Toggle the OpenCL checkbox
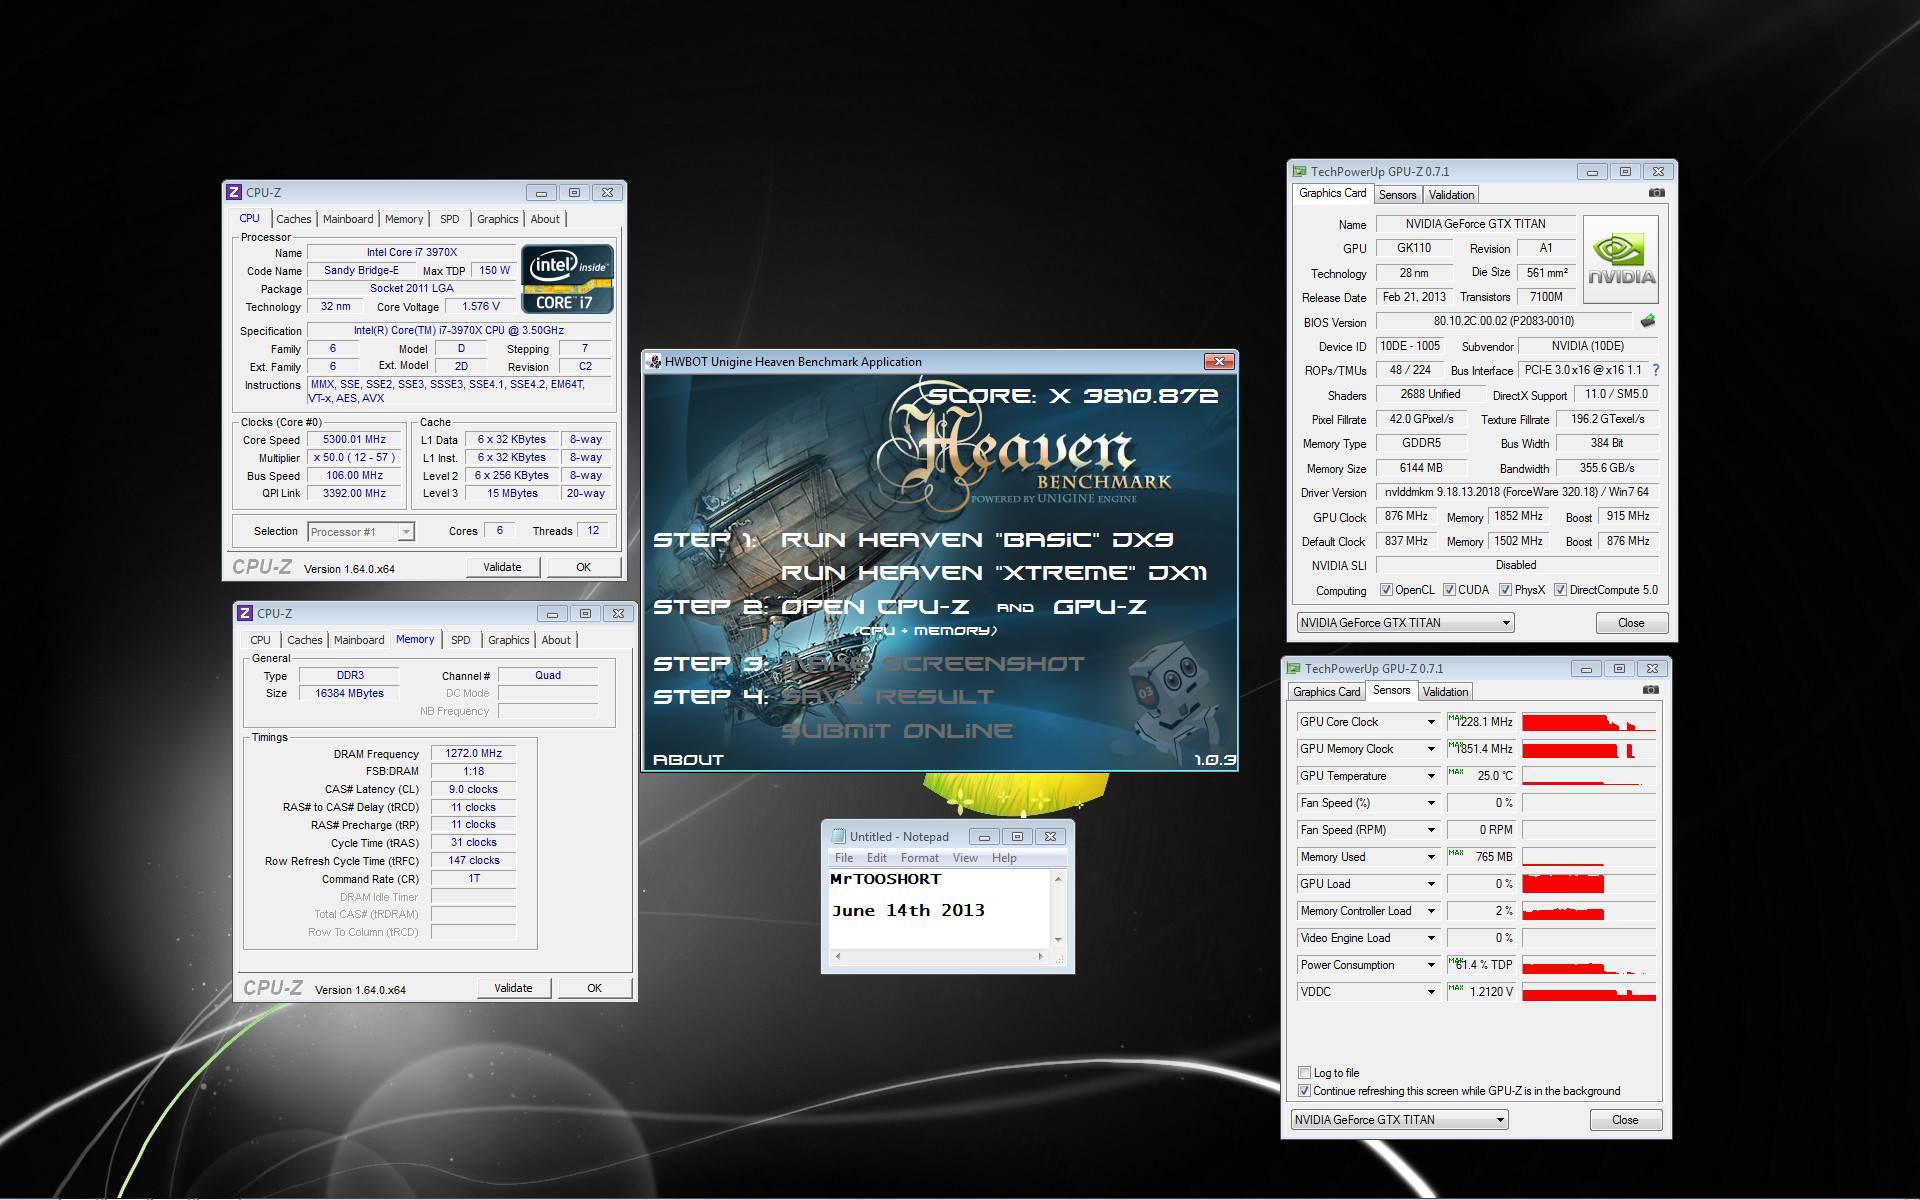The image size is (1920, 1200). pyautogui.click(x=1385, y=590)
